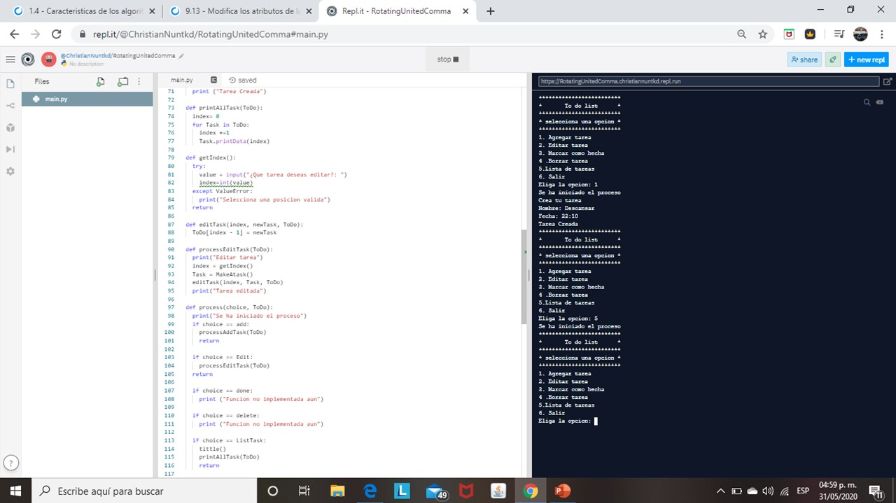Open the version control sidebar icon
Image resolution: width=896 pixels, height=503 pixels.
[11, 105]
